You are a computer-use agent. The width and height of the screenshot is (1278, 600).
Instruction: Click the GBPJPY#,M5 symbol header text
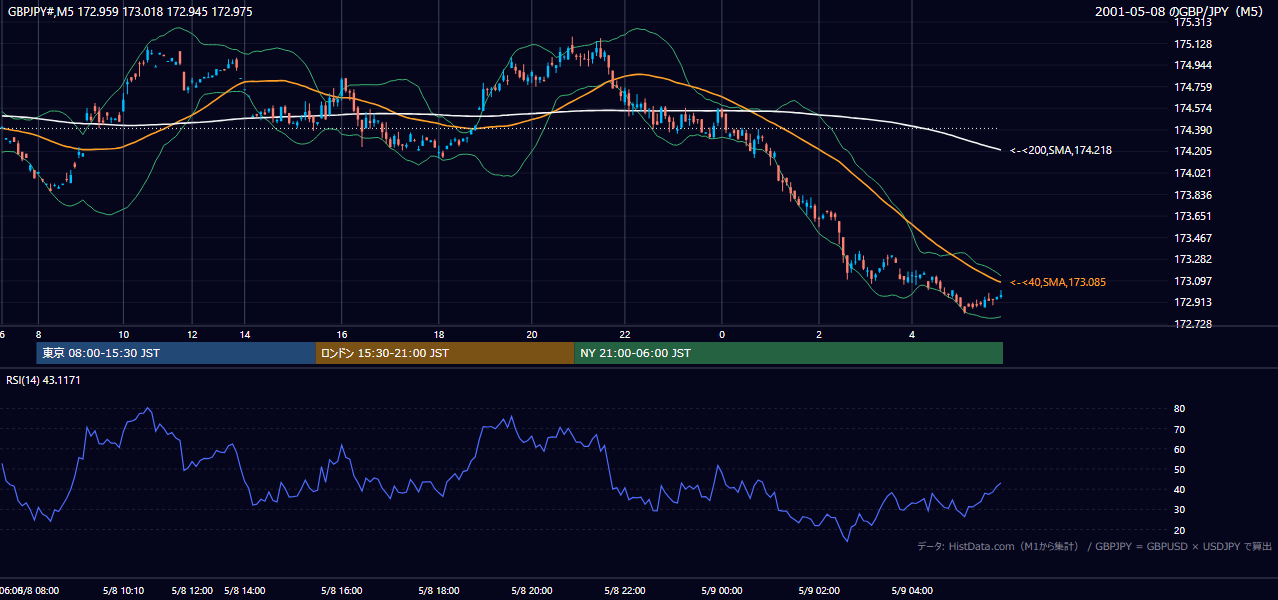tap(130, 12)
